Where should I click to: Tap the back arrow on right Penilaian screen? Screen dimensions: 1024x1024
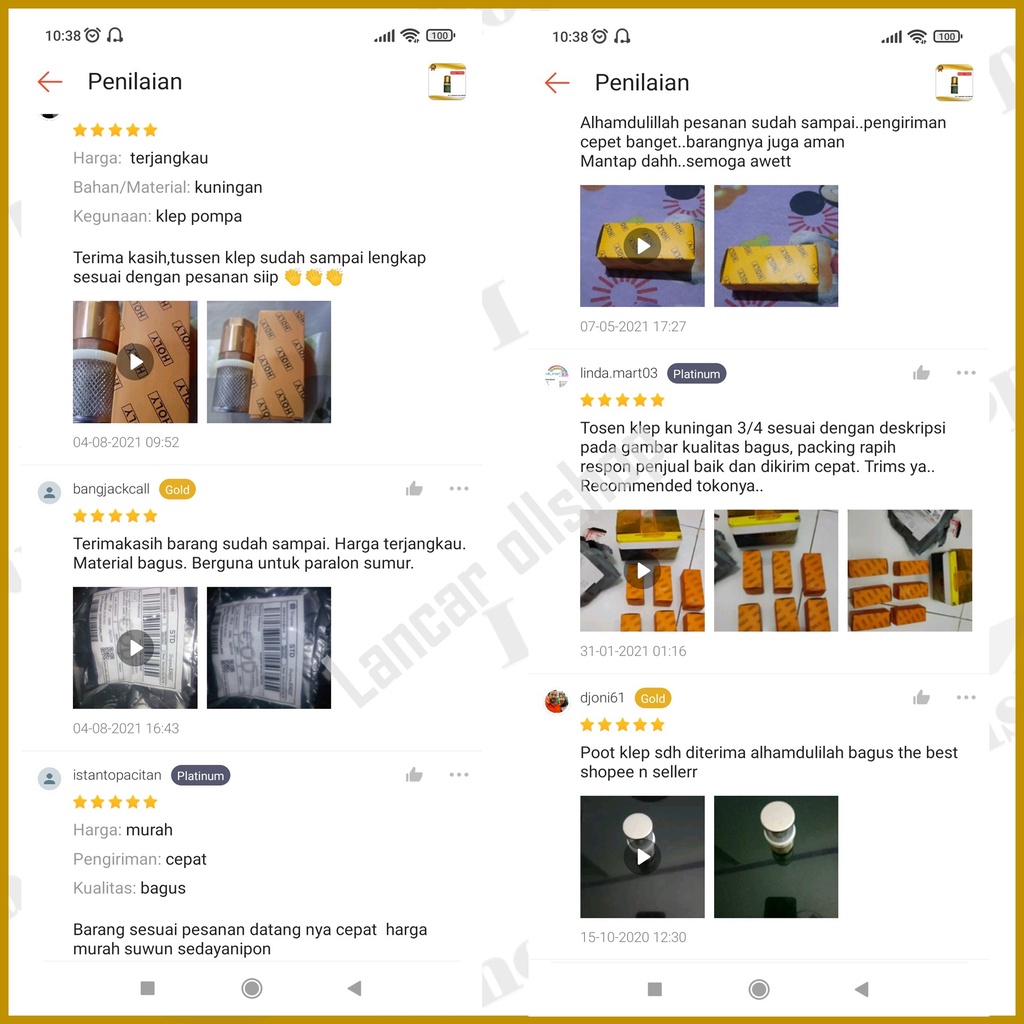click(557, 83)
